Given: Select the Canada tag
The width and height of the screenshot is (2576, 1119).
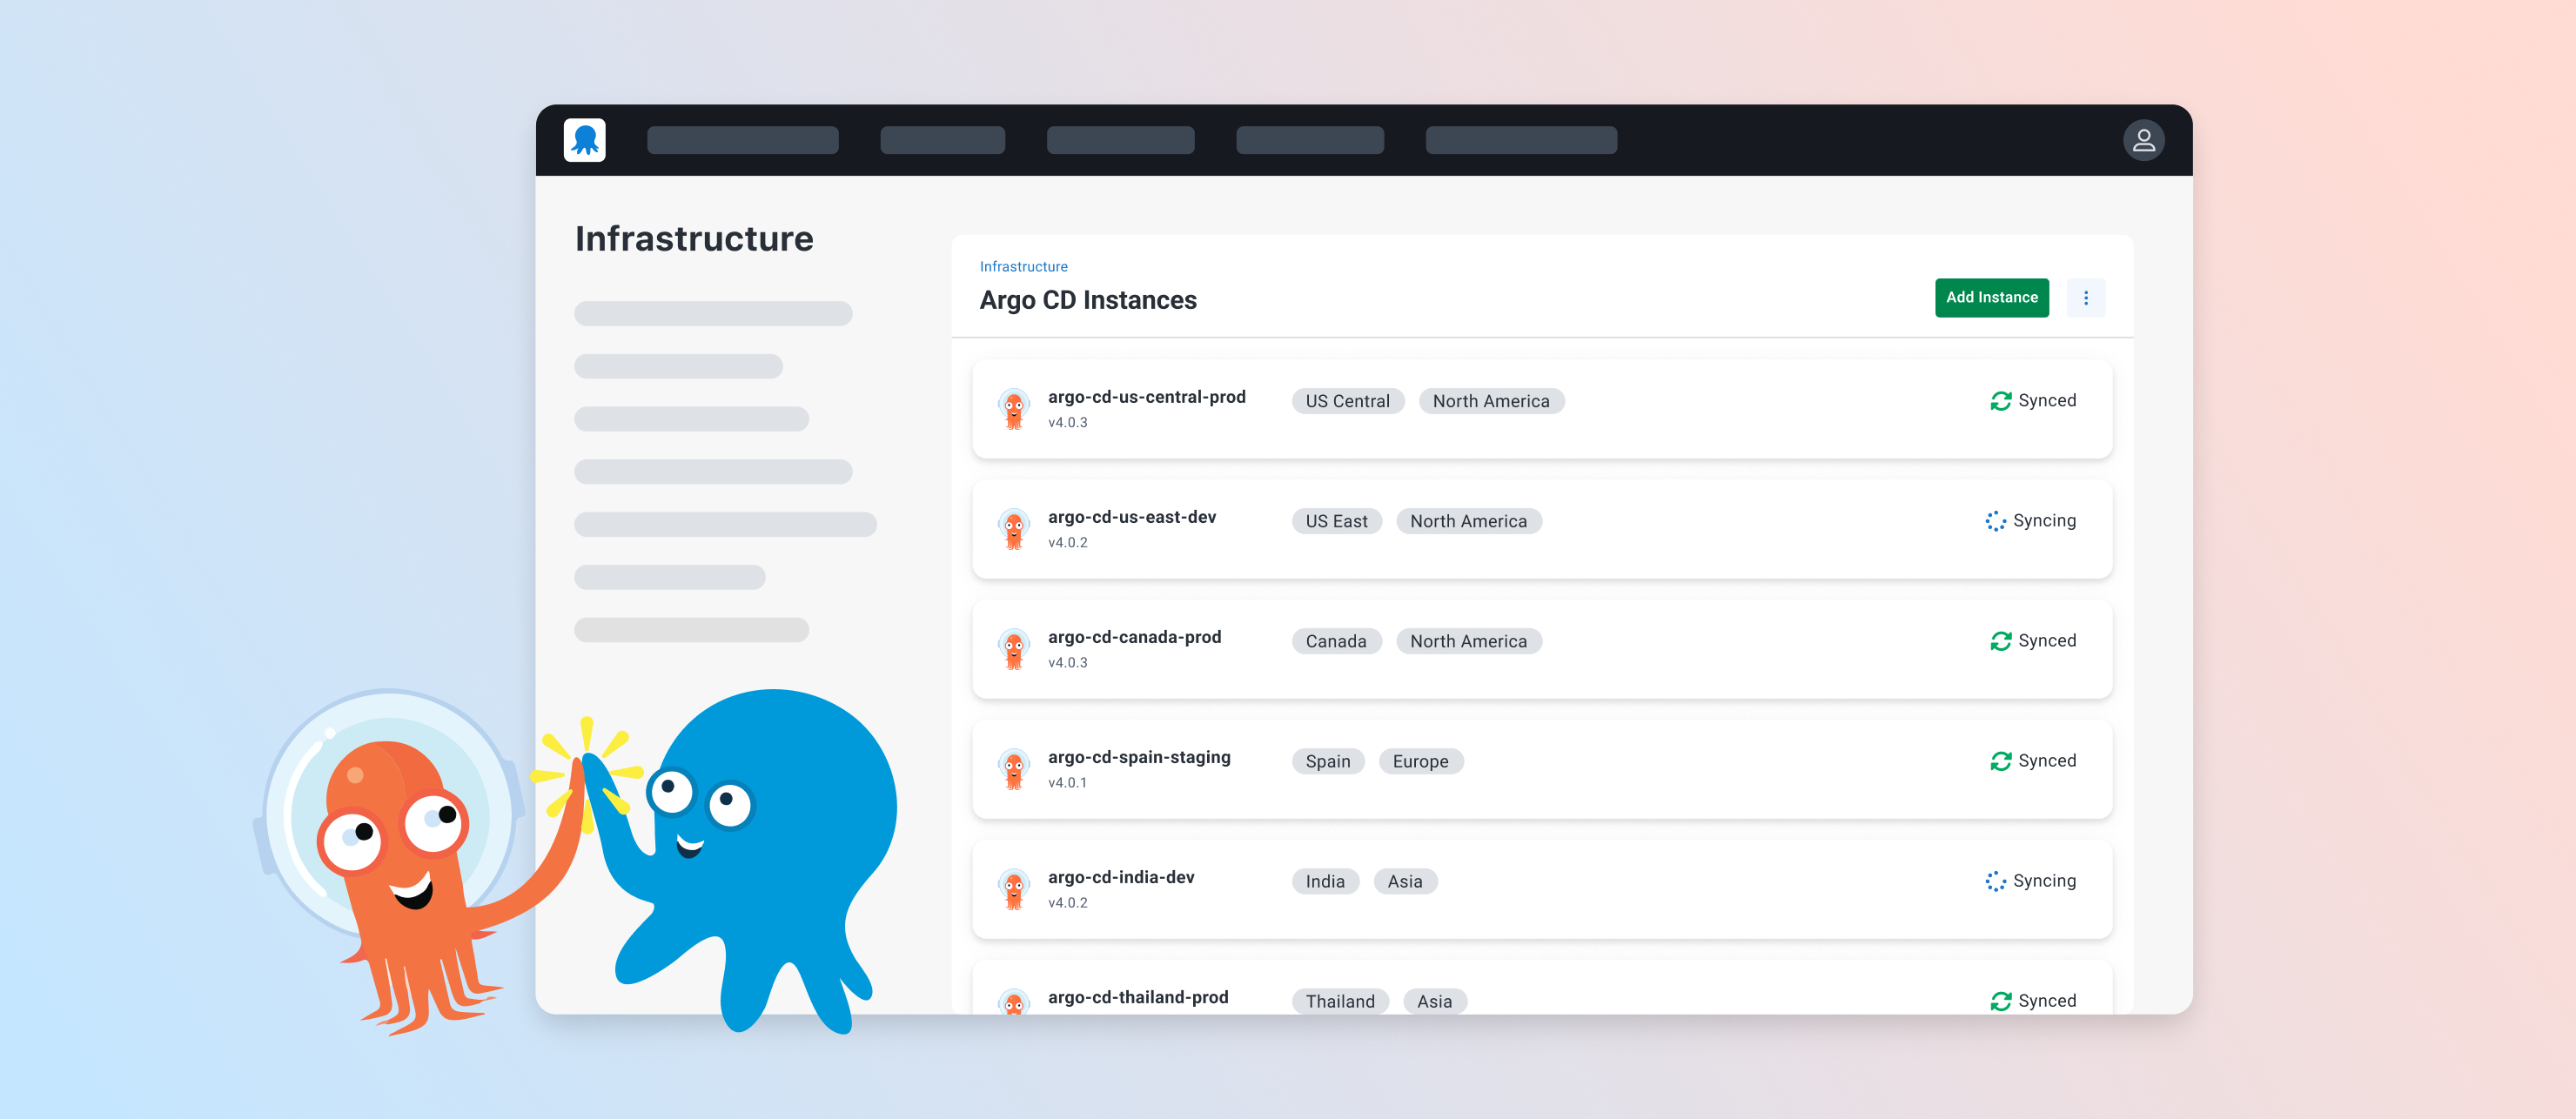Looking at the screenshot, I should 1335,641.
